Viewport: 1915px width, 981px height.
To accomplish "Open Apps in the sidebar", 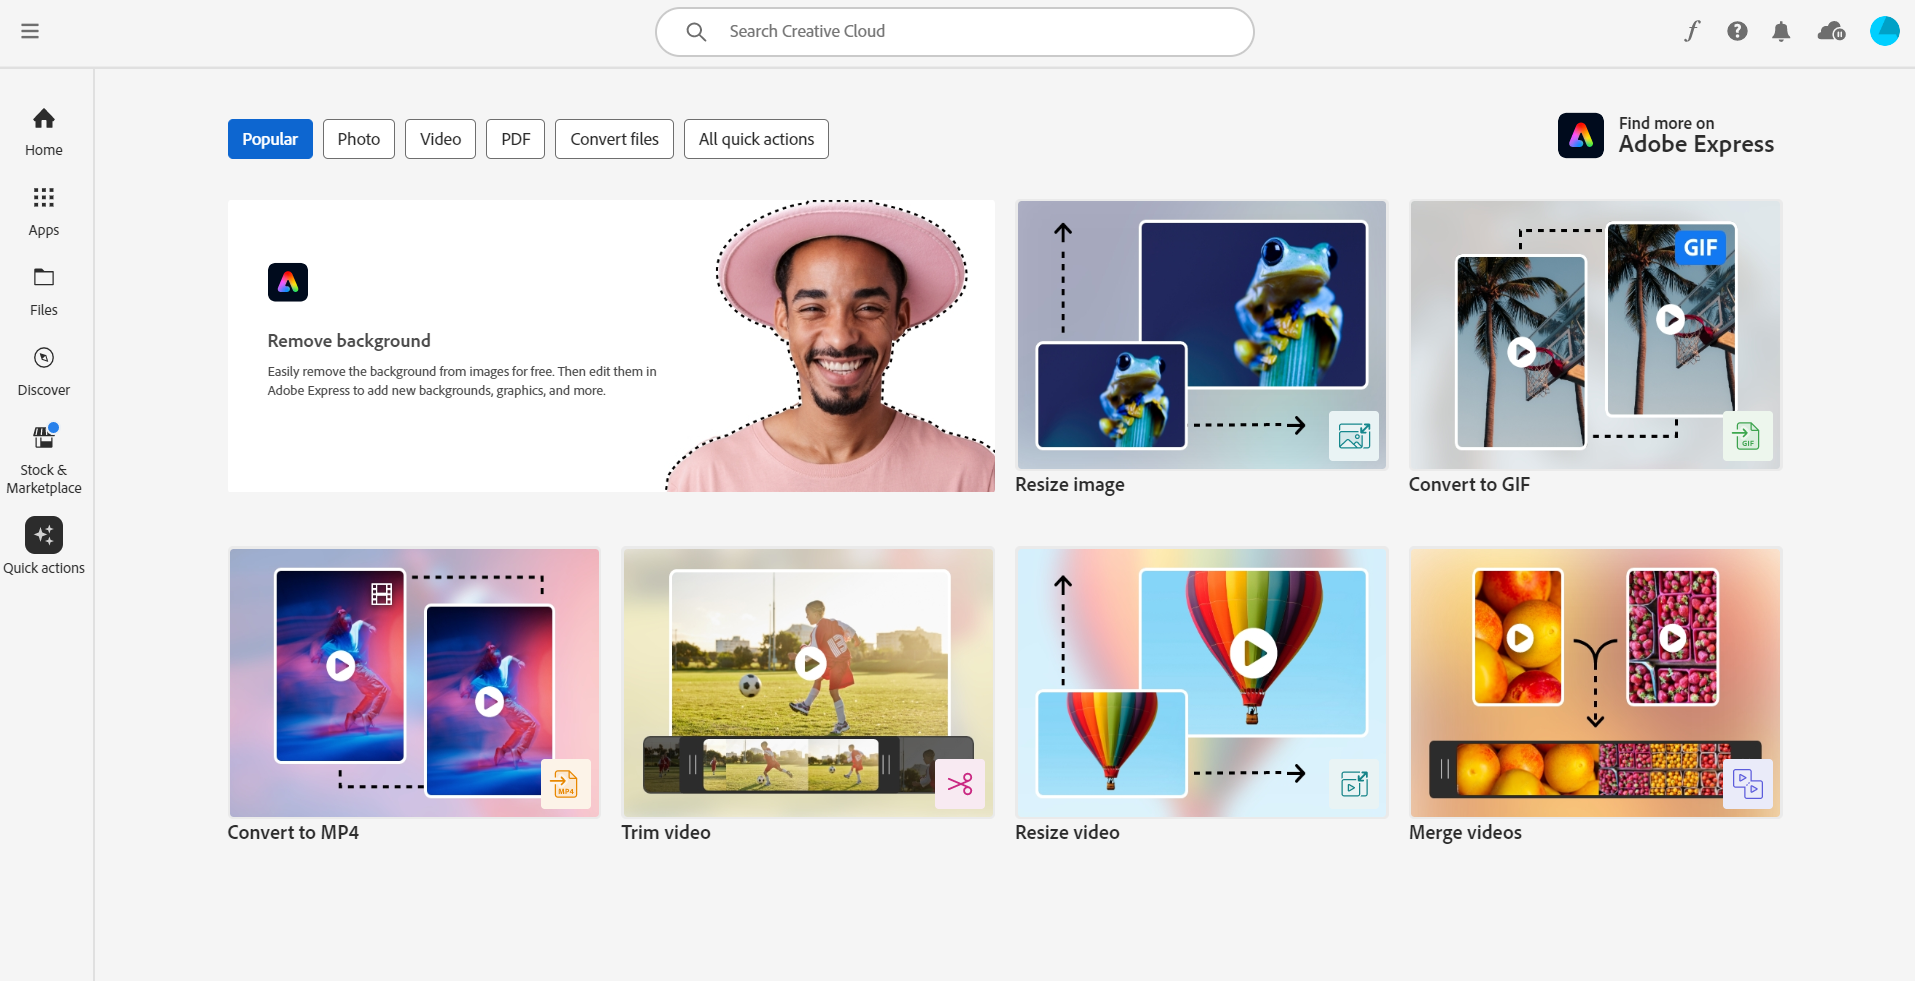I will [44, 212].
